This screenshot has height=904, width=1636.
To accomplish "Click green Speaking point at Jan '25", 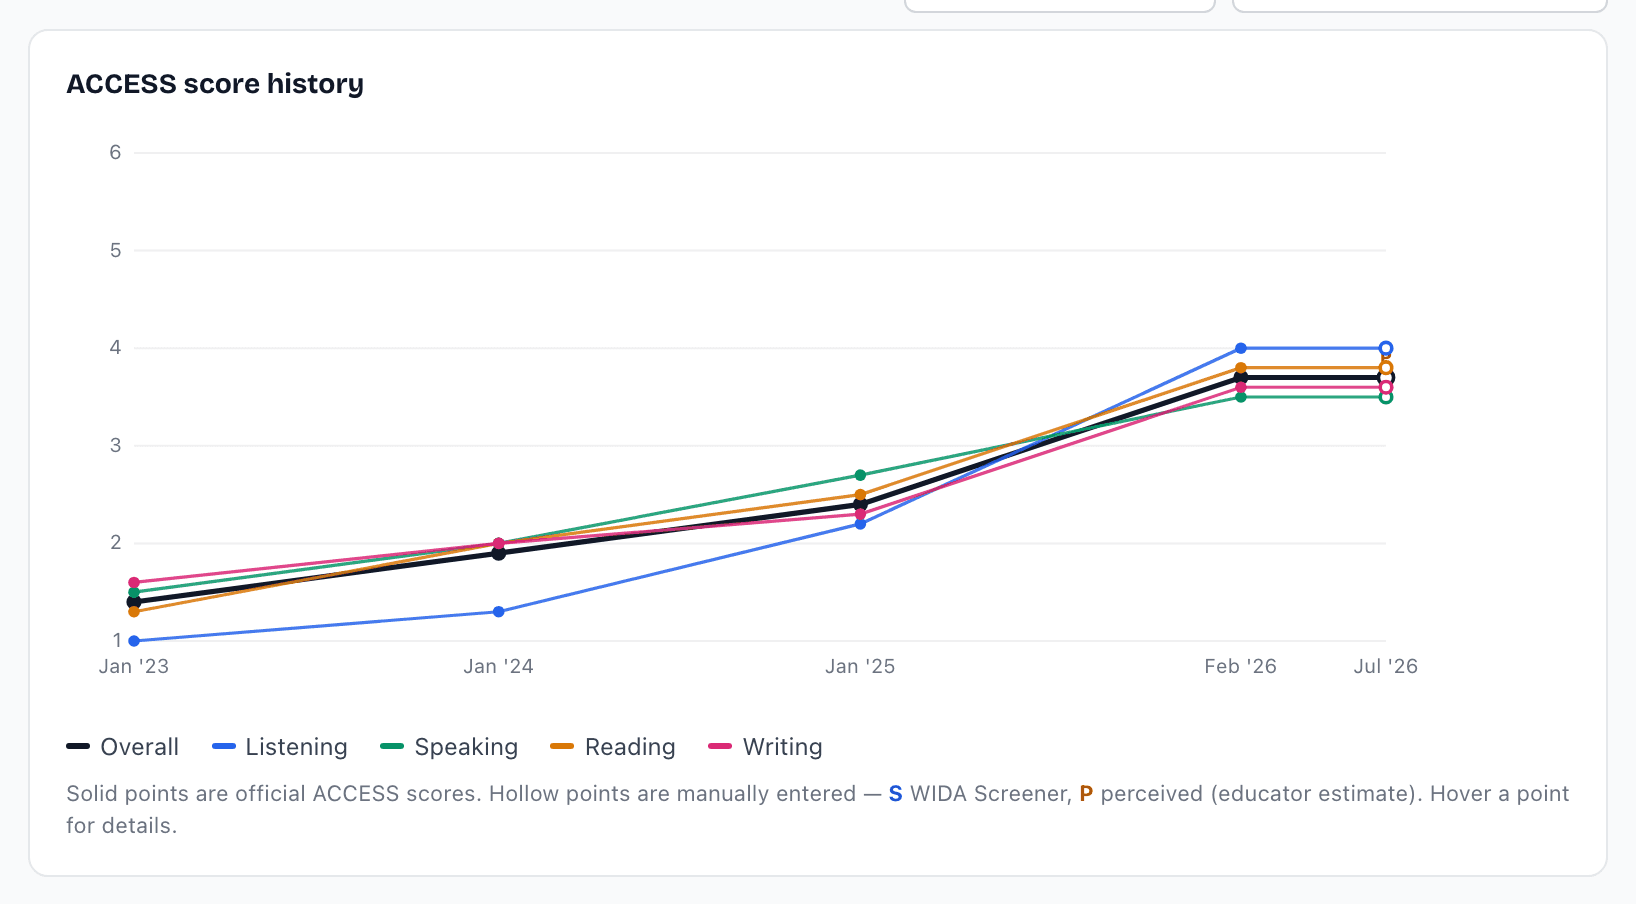I will pos(860,475).
